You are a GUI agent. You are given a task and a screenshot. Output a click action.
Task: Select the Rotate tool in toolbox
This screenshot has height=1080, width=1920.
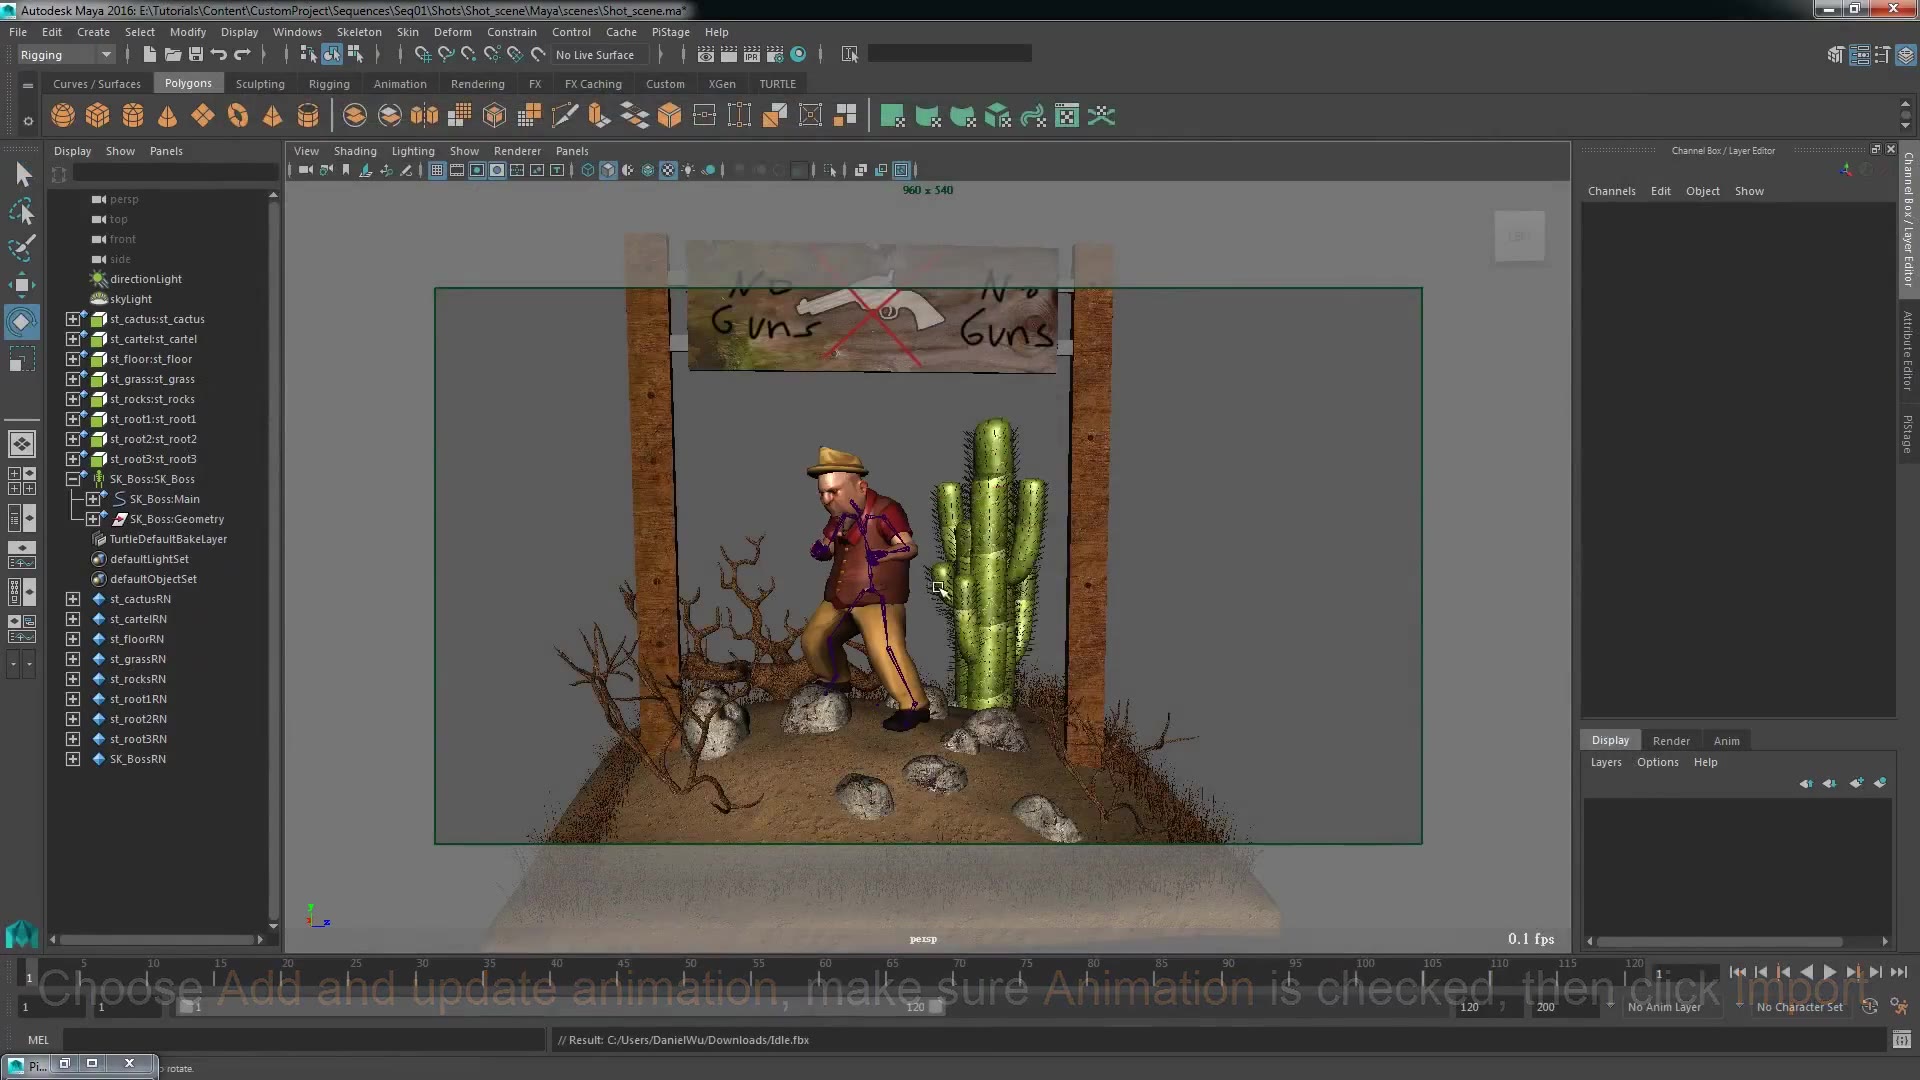(x=21, y=322)
